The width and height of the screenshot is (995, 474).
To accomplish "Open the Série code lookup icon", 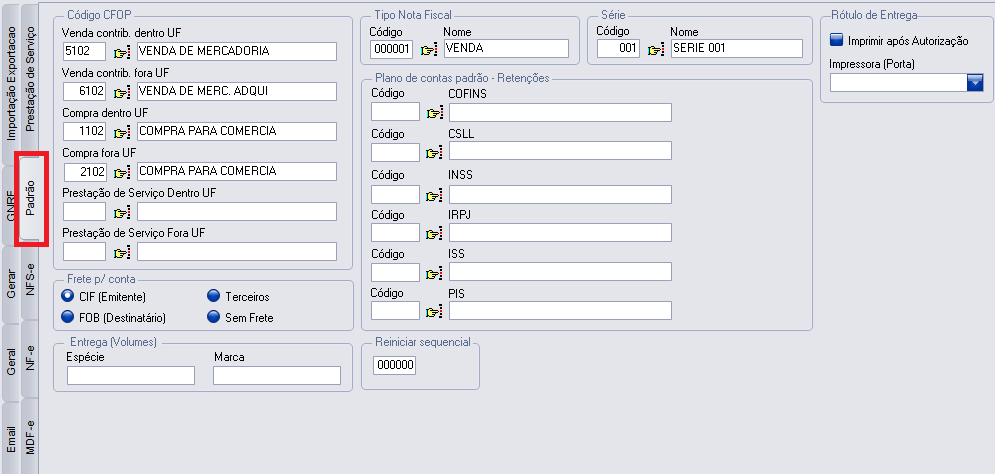I will (x=655, y=50).
